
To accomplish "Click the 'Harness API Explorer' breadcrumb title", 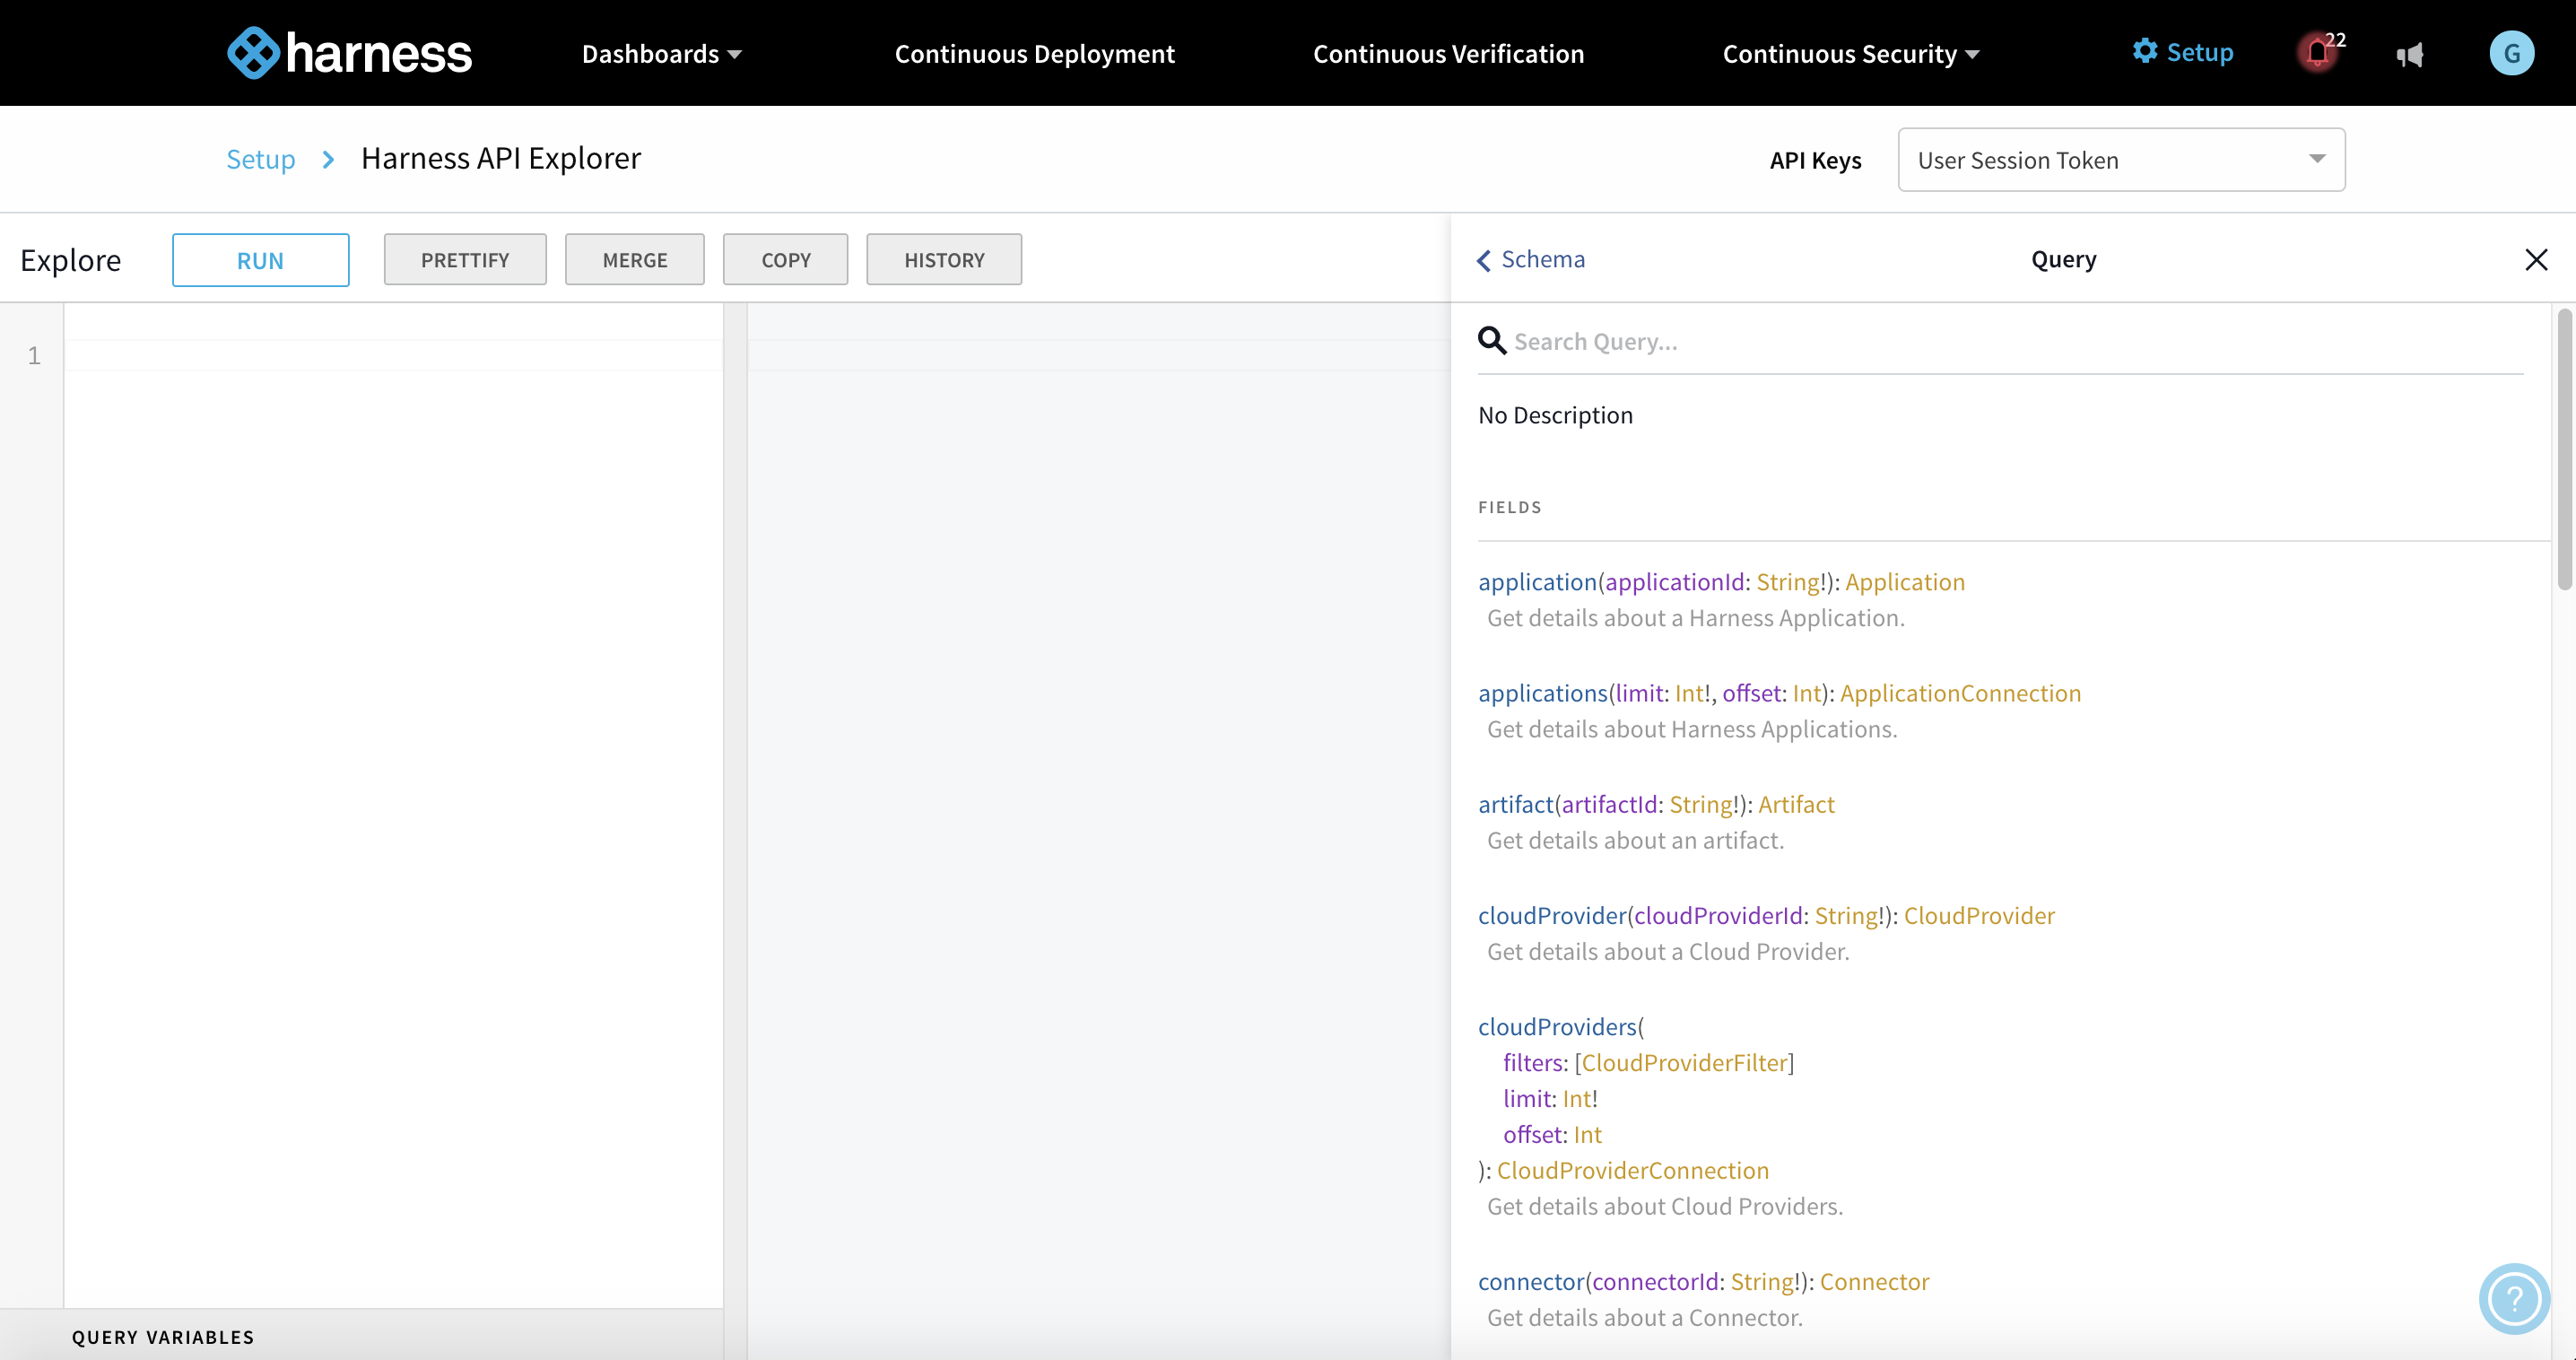I will click(500, 158).
